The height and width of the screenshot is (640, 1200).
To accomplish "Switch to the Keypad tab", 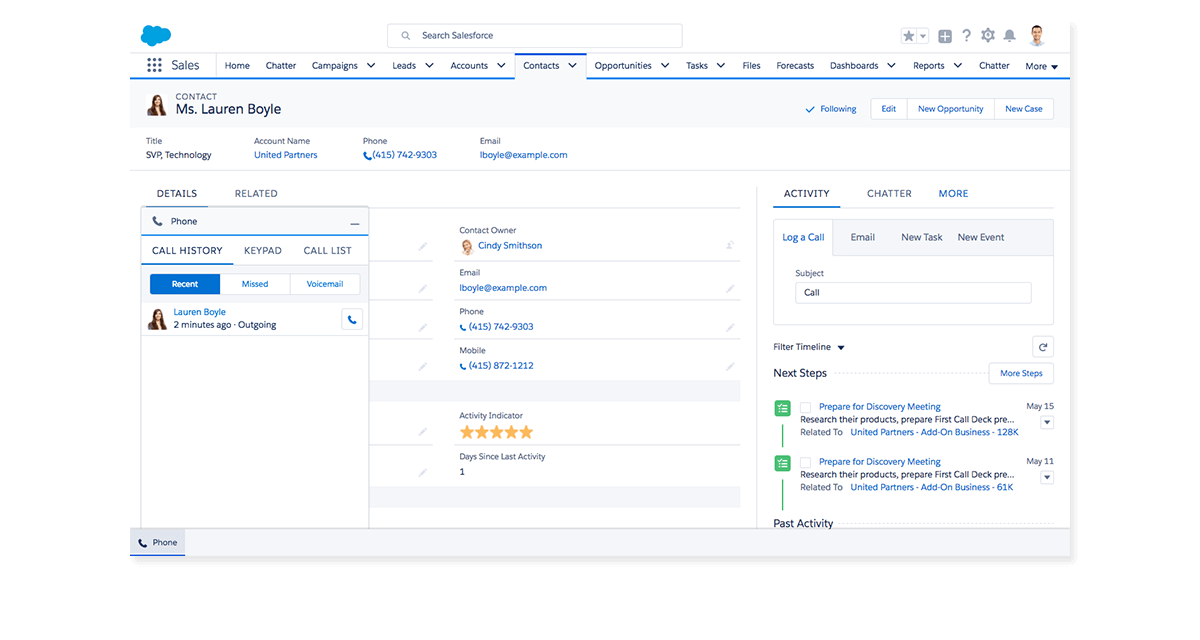I will [263, 251].
